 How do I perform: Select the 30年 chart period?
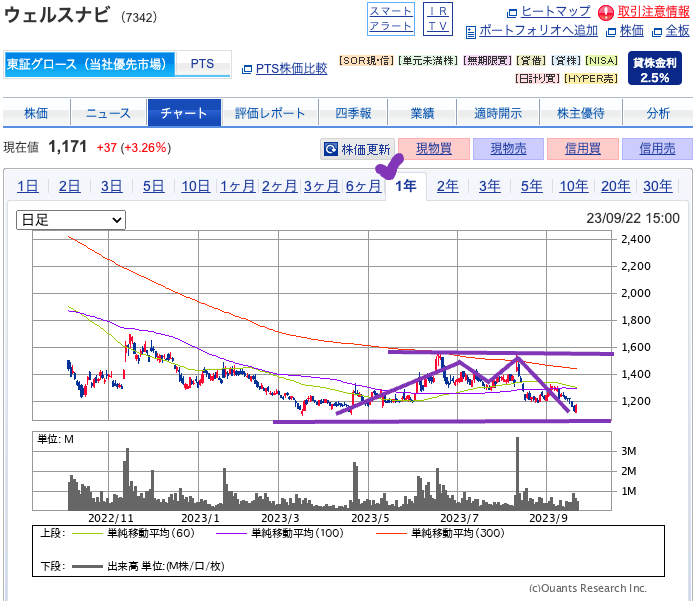pos(657,186)
